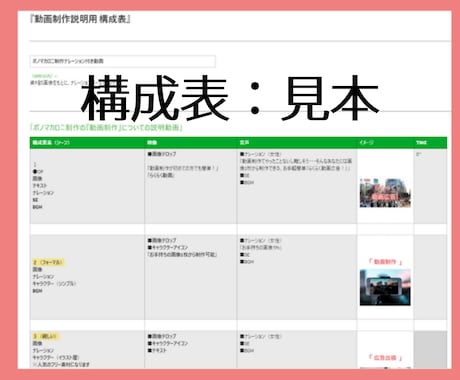460x380 pixels.
Task: Click キャラクターアイコン in scene 3 映像 cell
Action: [x=168, y=343]
